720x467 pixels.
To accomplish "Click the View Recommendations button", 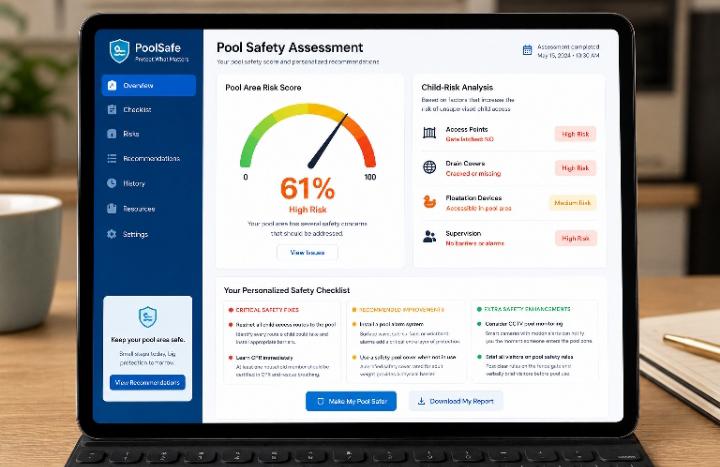I will click(x=147, y=383).
